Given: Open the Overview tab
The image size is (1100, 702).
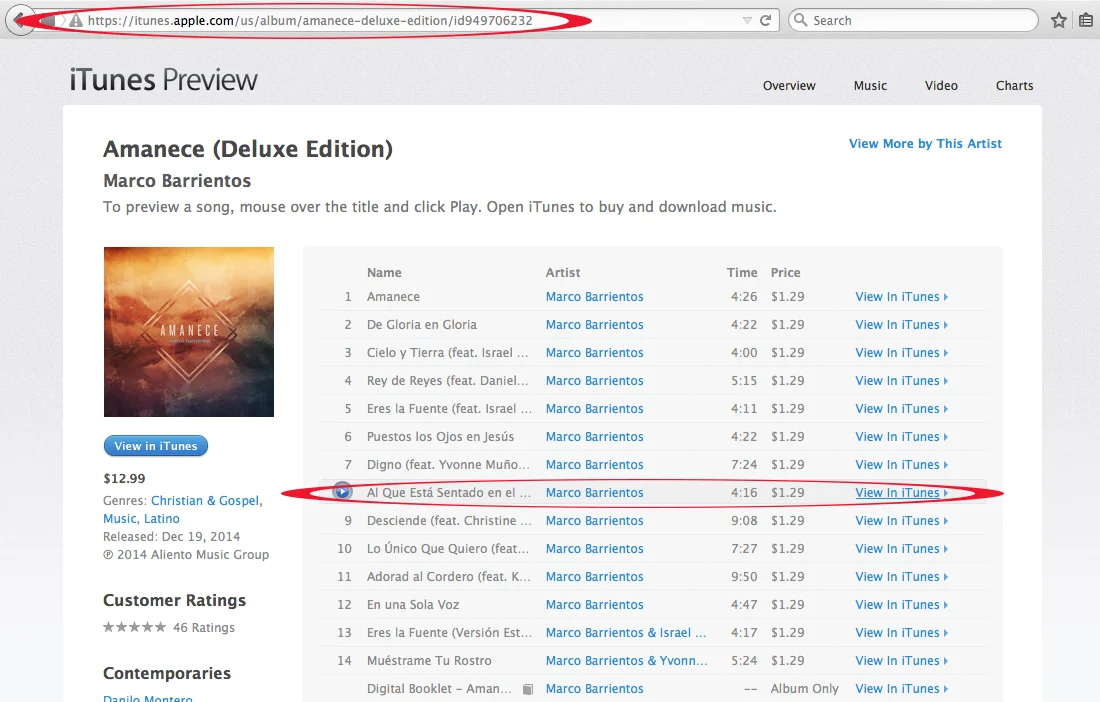Looking at the screenshot, I should (x=789, y=86).
